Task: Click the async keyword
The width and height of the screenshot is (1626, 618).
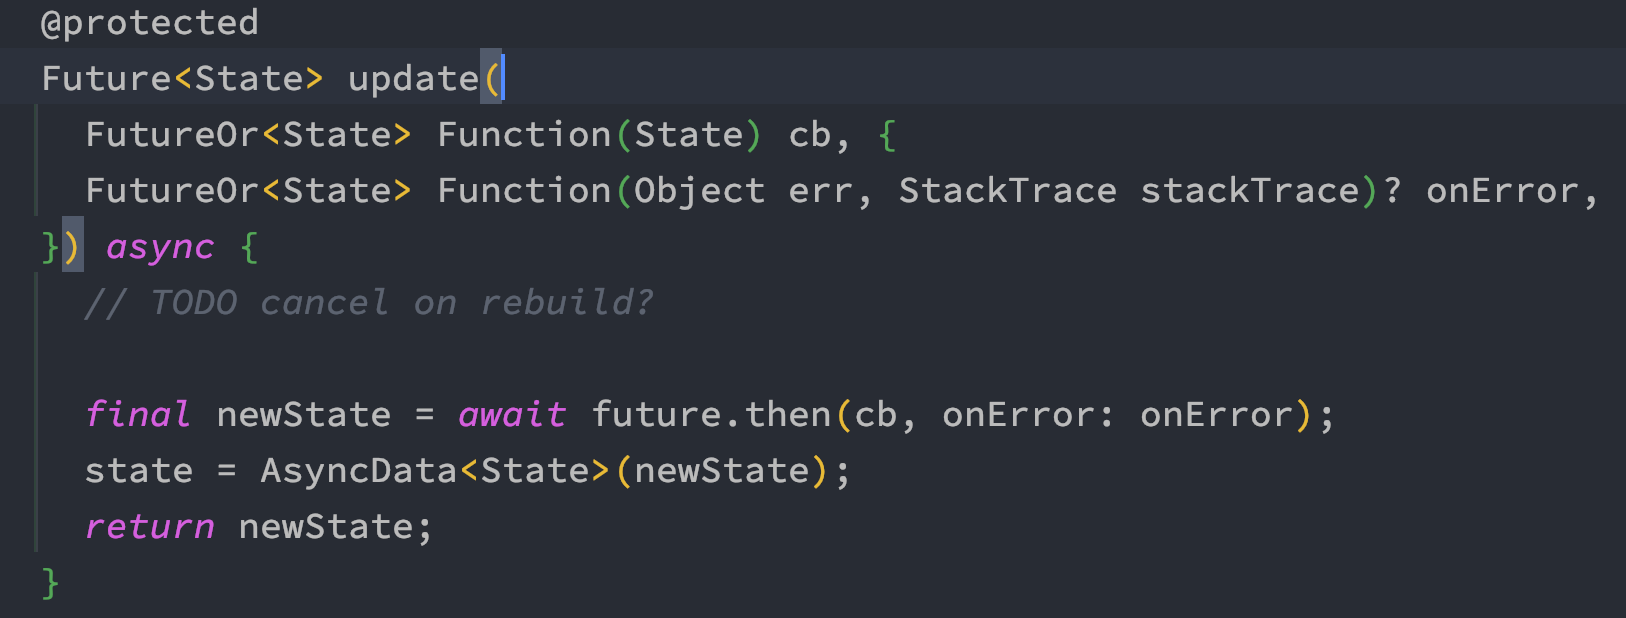Action: click(160, 247)
